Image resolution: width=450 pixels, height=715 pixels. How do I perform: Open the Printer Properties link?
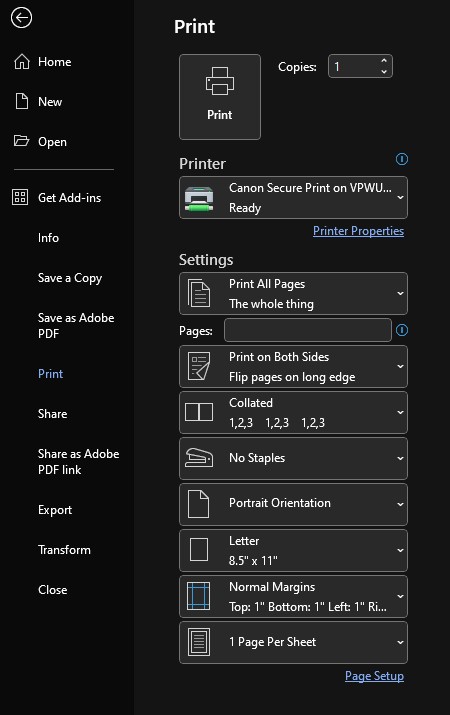pyautogui.click(x=358, y=231)
